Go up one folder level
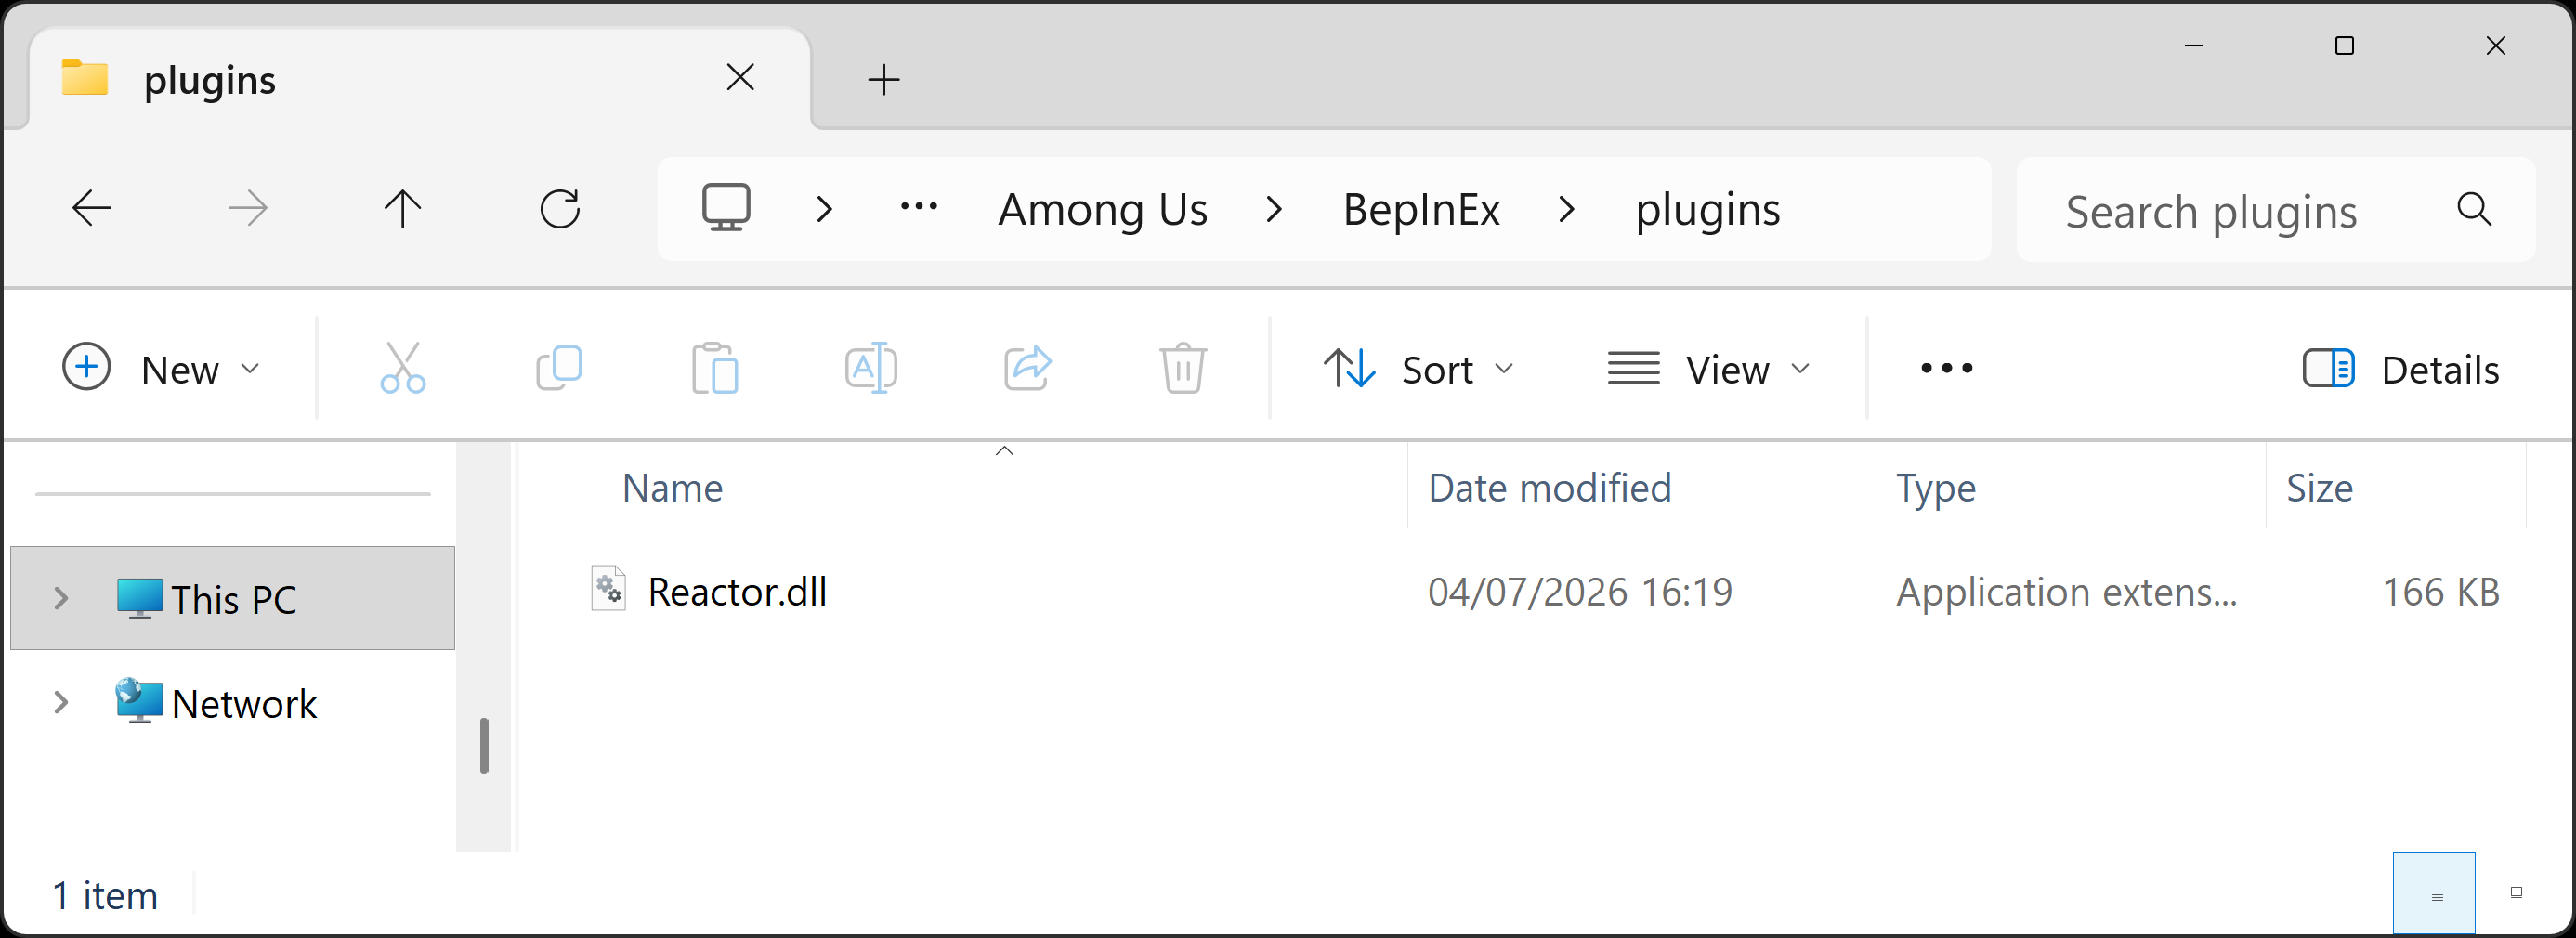This screenshot has width=2576, height=938. pos(403,209)
